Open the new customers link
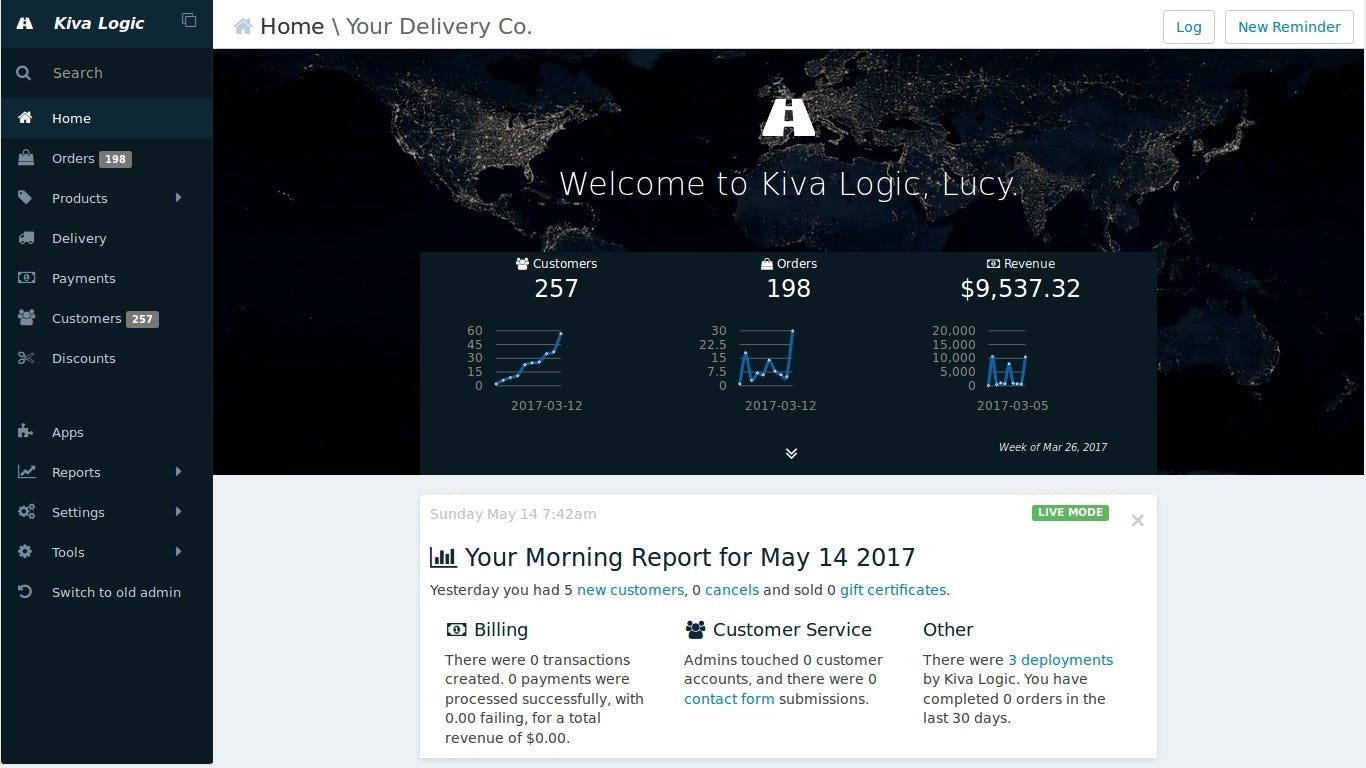This screenshot has width=1366, height=768. 630,590
